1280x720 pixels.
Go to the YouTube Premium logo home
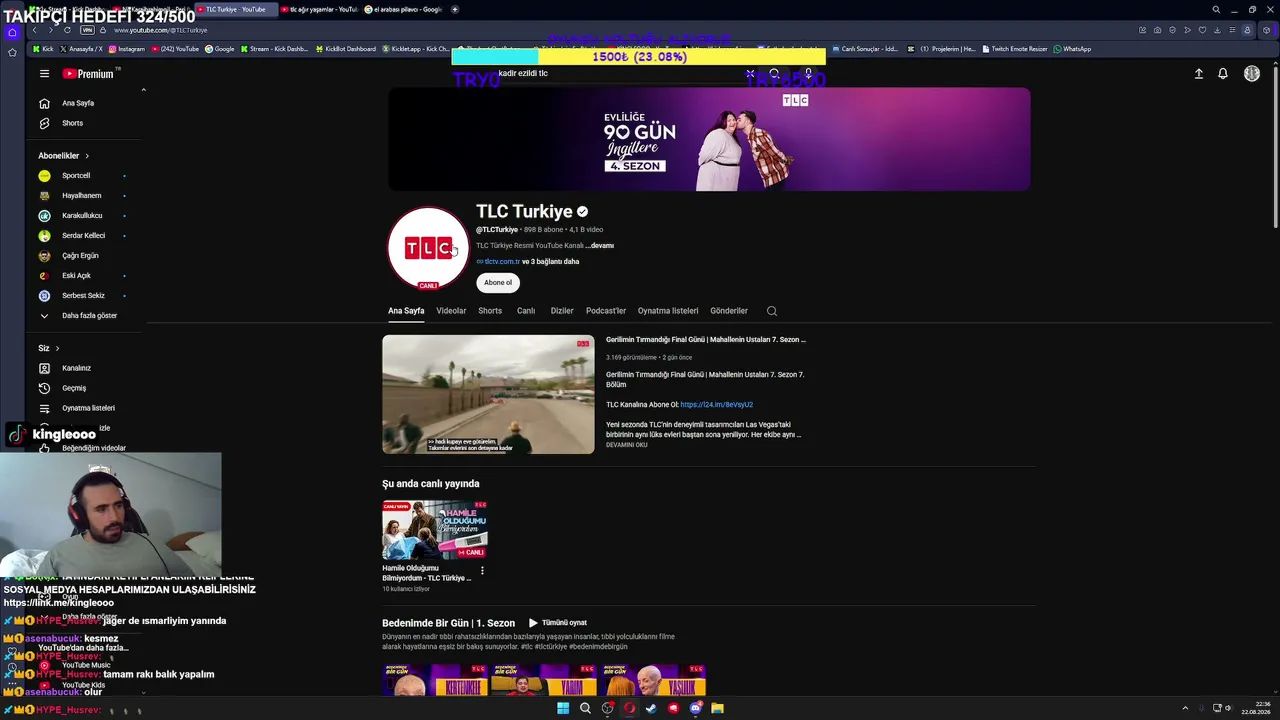tap(88, 73)
